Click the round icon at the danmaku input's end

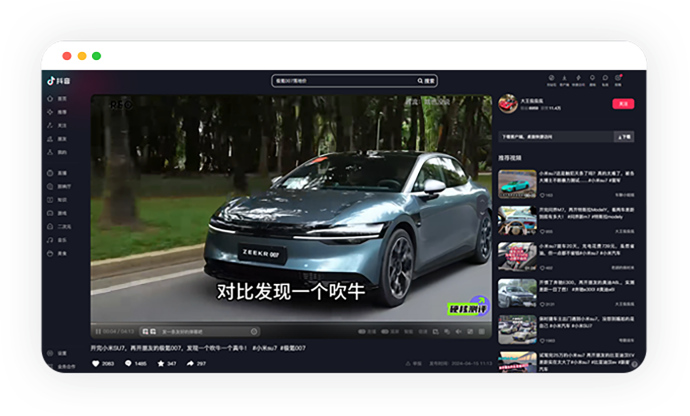click(254, 331)
